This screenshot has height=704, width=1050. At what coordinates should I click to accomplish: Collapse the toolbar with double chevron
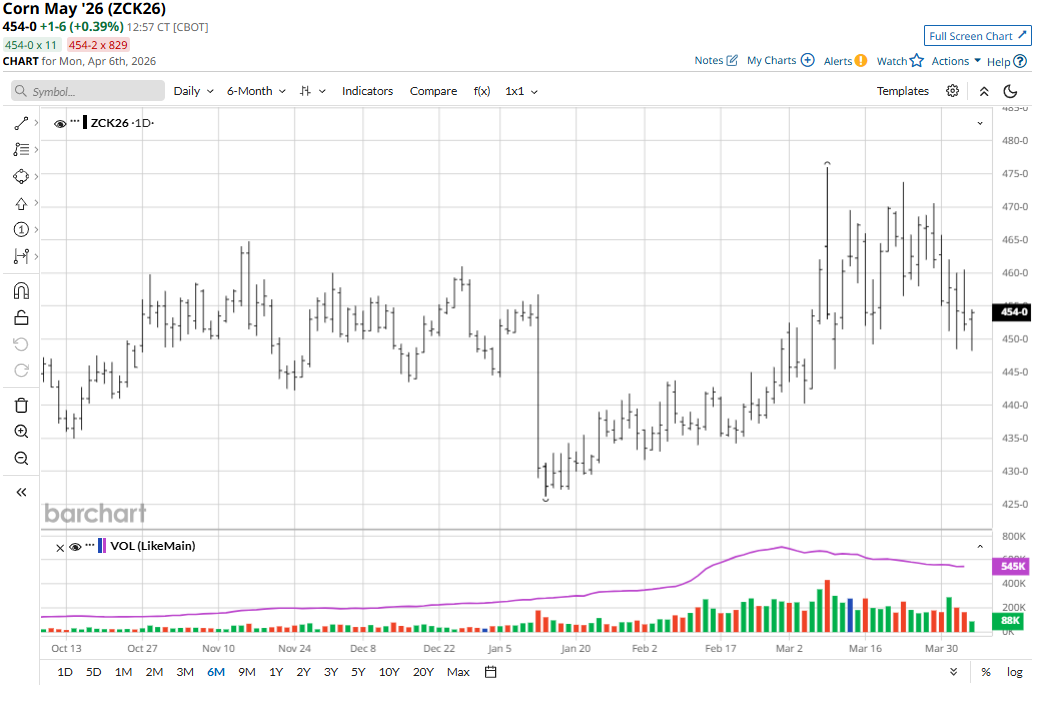pos(984,91)
